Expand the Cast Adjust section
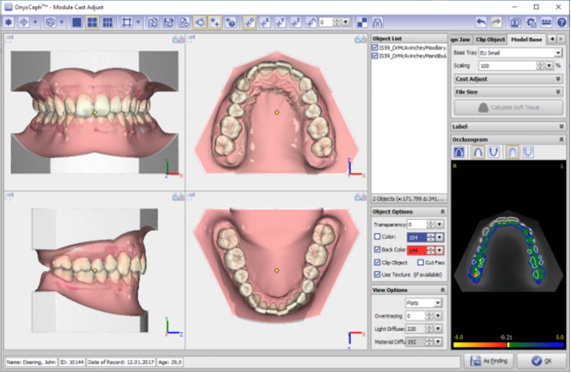Viewport: 571px width, 373px height. [508, 79]
